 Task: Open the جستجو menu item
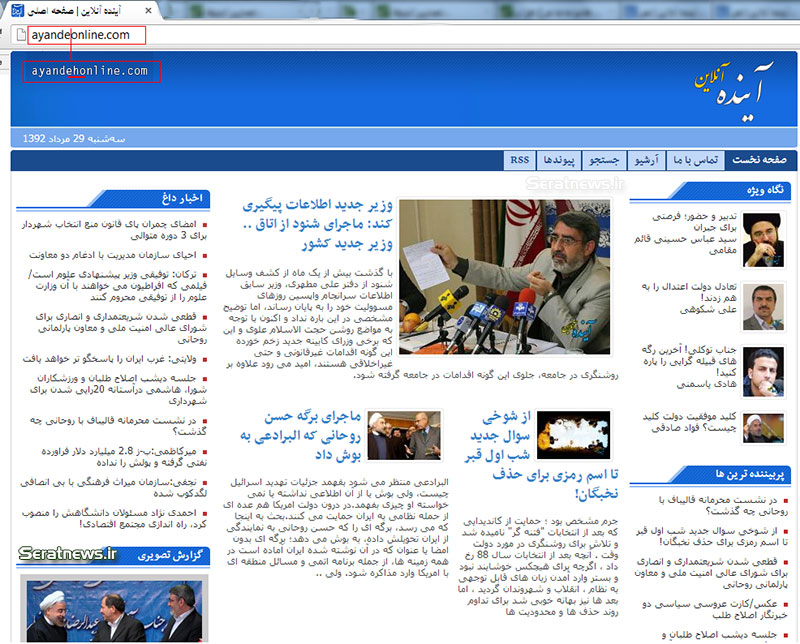(604, 160)
